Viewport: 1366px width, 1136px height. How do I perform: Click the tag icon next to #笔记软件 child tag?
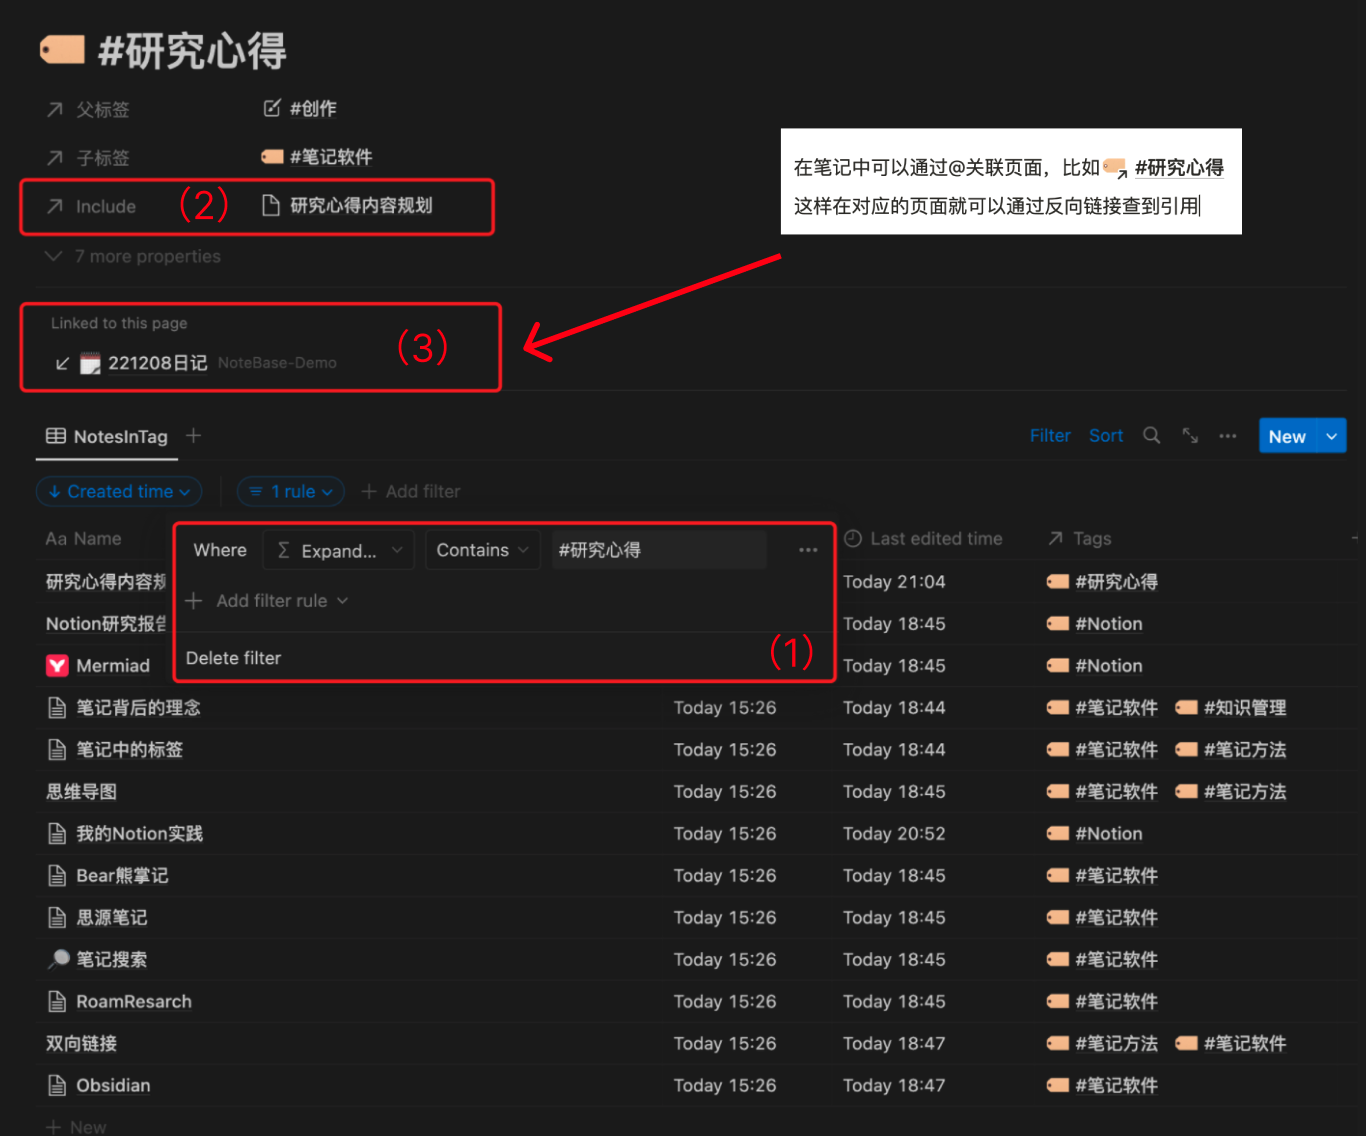[x=272, y=157]
